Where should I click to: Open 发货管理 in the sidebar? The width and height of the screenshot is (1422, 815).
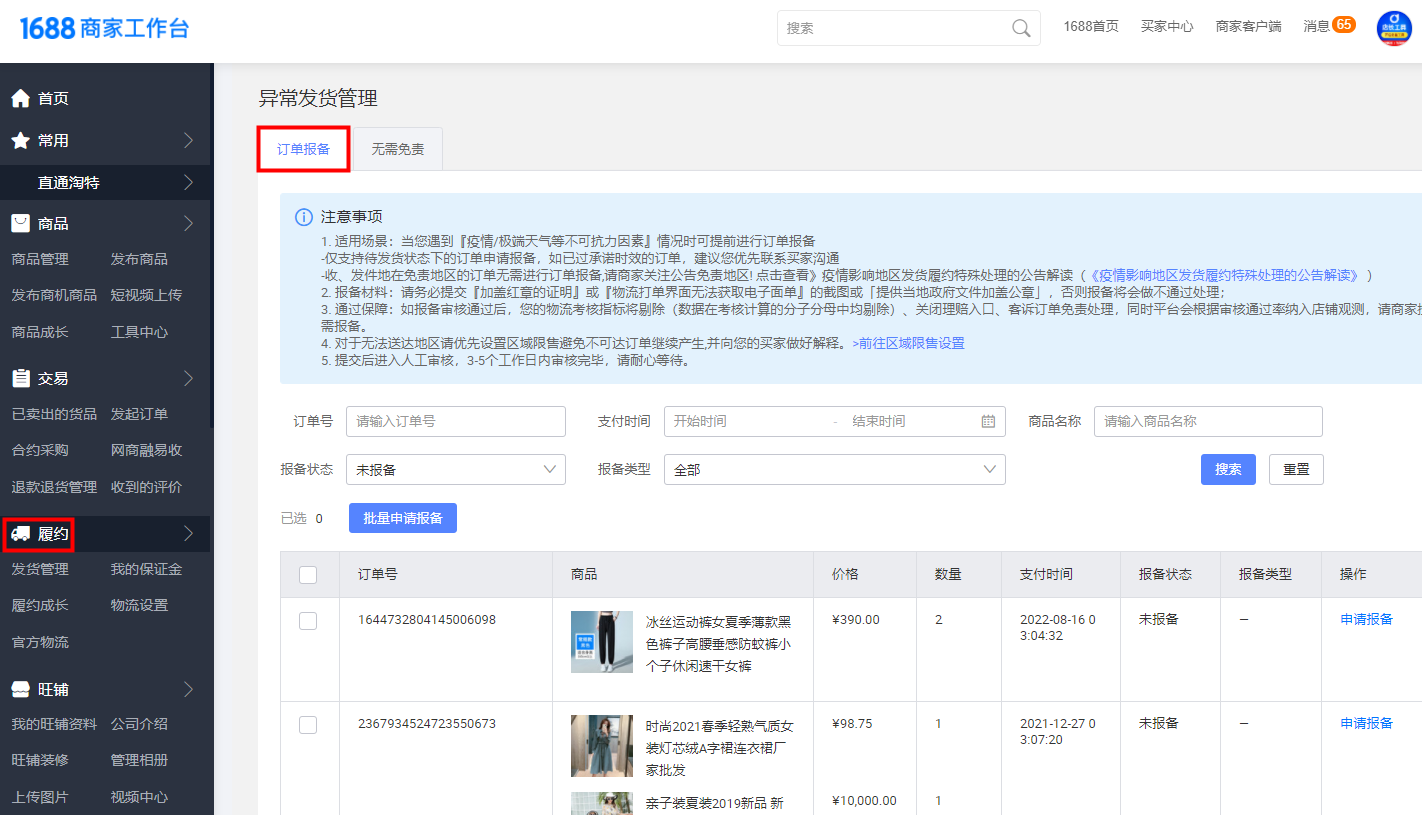pos(40,569)
